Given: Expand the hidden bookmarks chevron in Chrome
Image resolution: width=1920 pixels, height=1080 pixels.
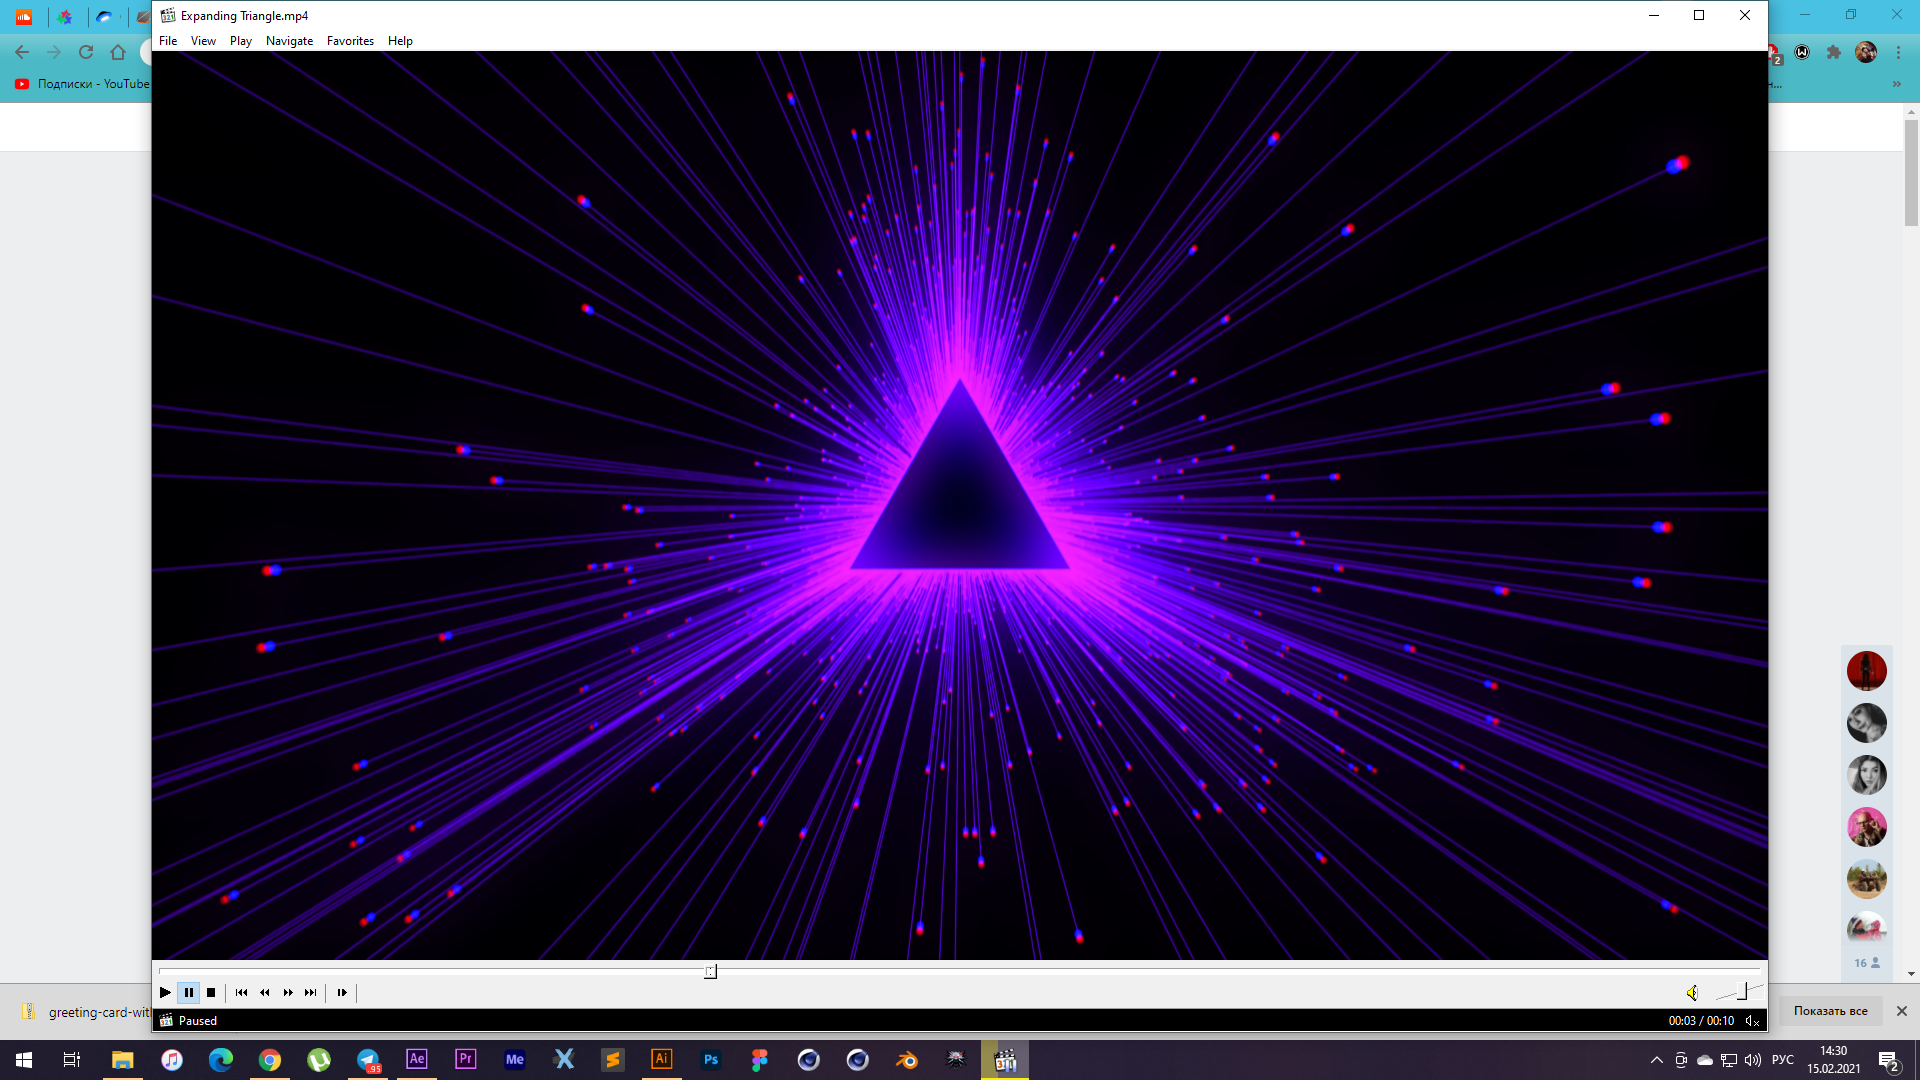Looking at the screenshot, I should [1897, 84].
